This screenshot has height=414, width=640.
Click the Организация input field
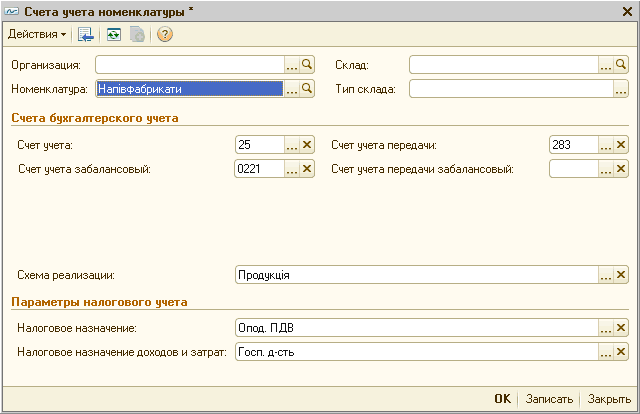click(x=190, y=65)
